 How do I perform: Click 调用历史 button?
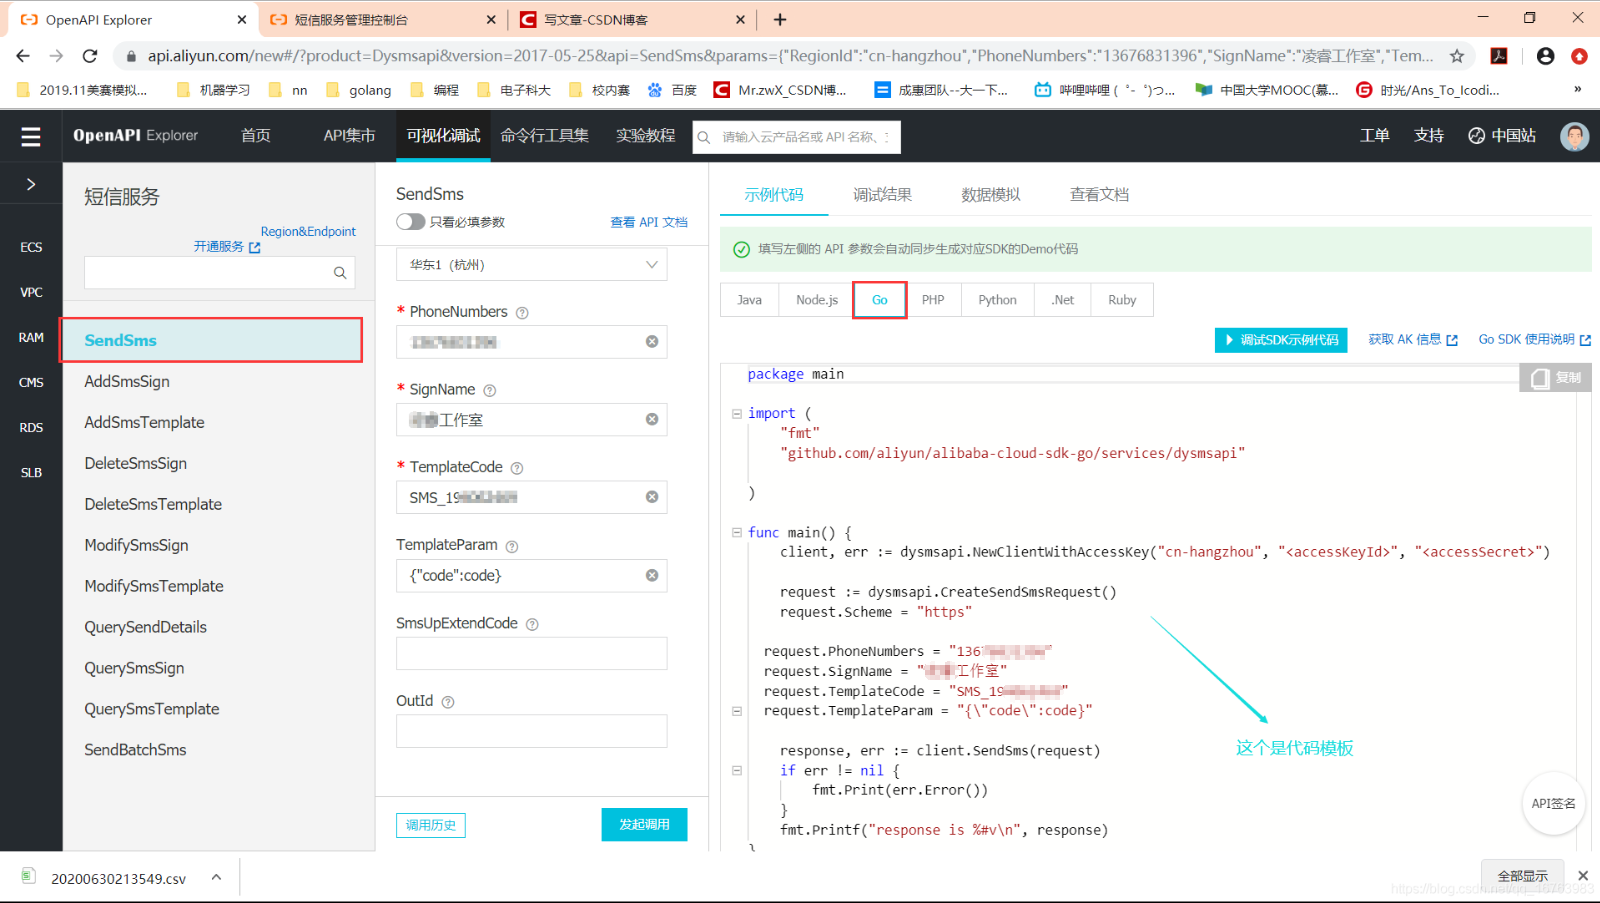click(431, 825)
